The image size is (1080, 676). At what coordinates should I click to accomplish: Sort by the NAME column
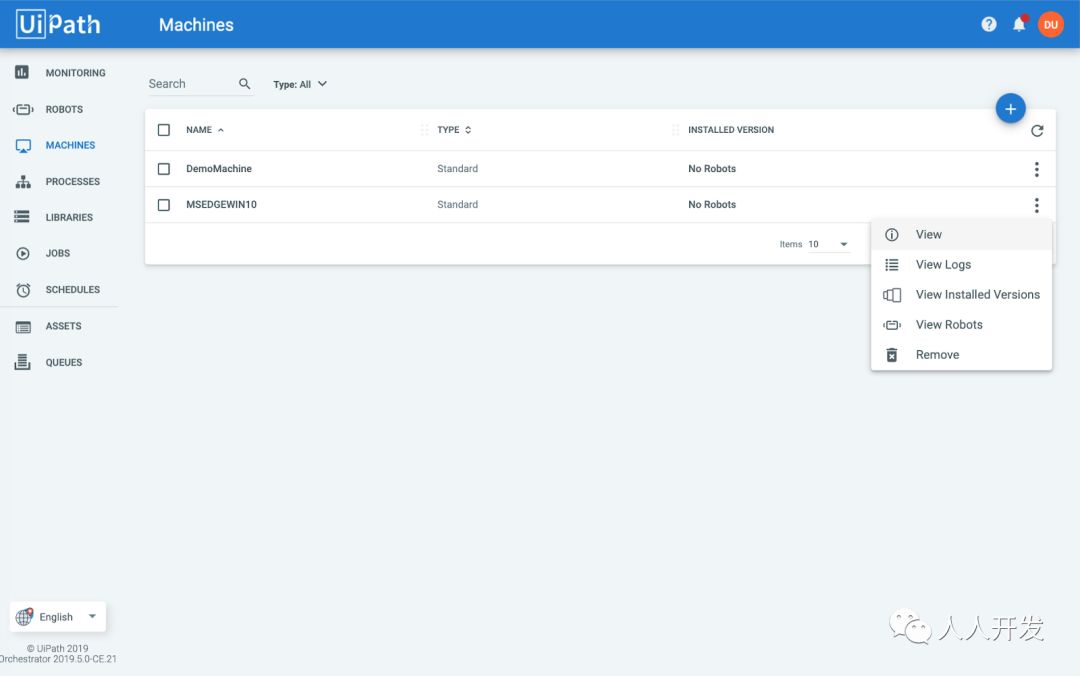[205, 130]
